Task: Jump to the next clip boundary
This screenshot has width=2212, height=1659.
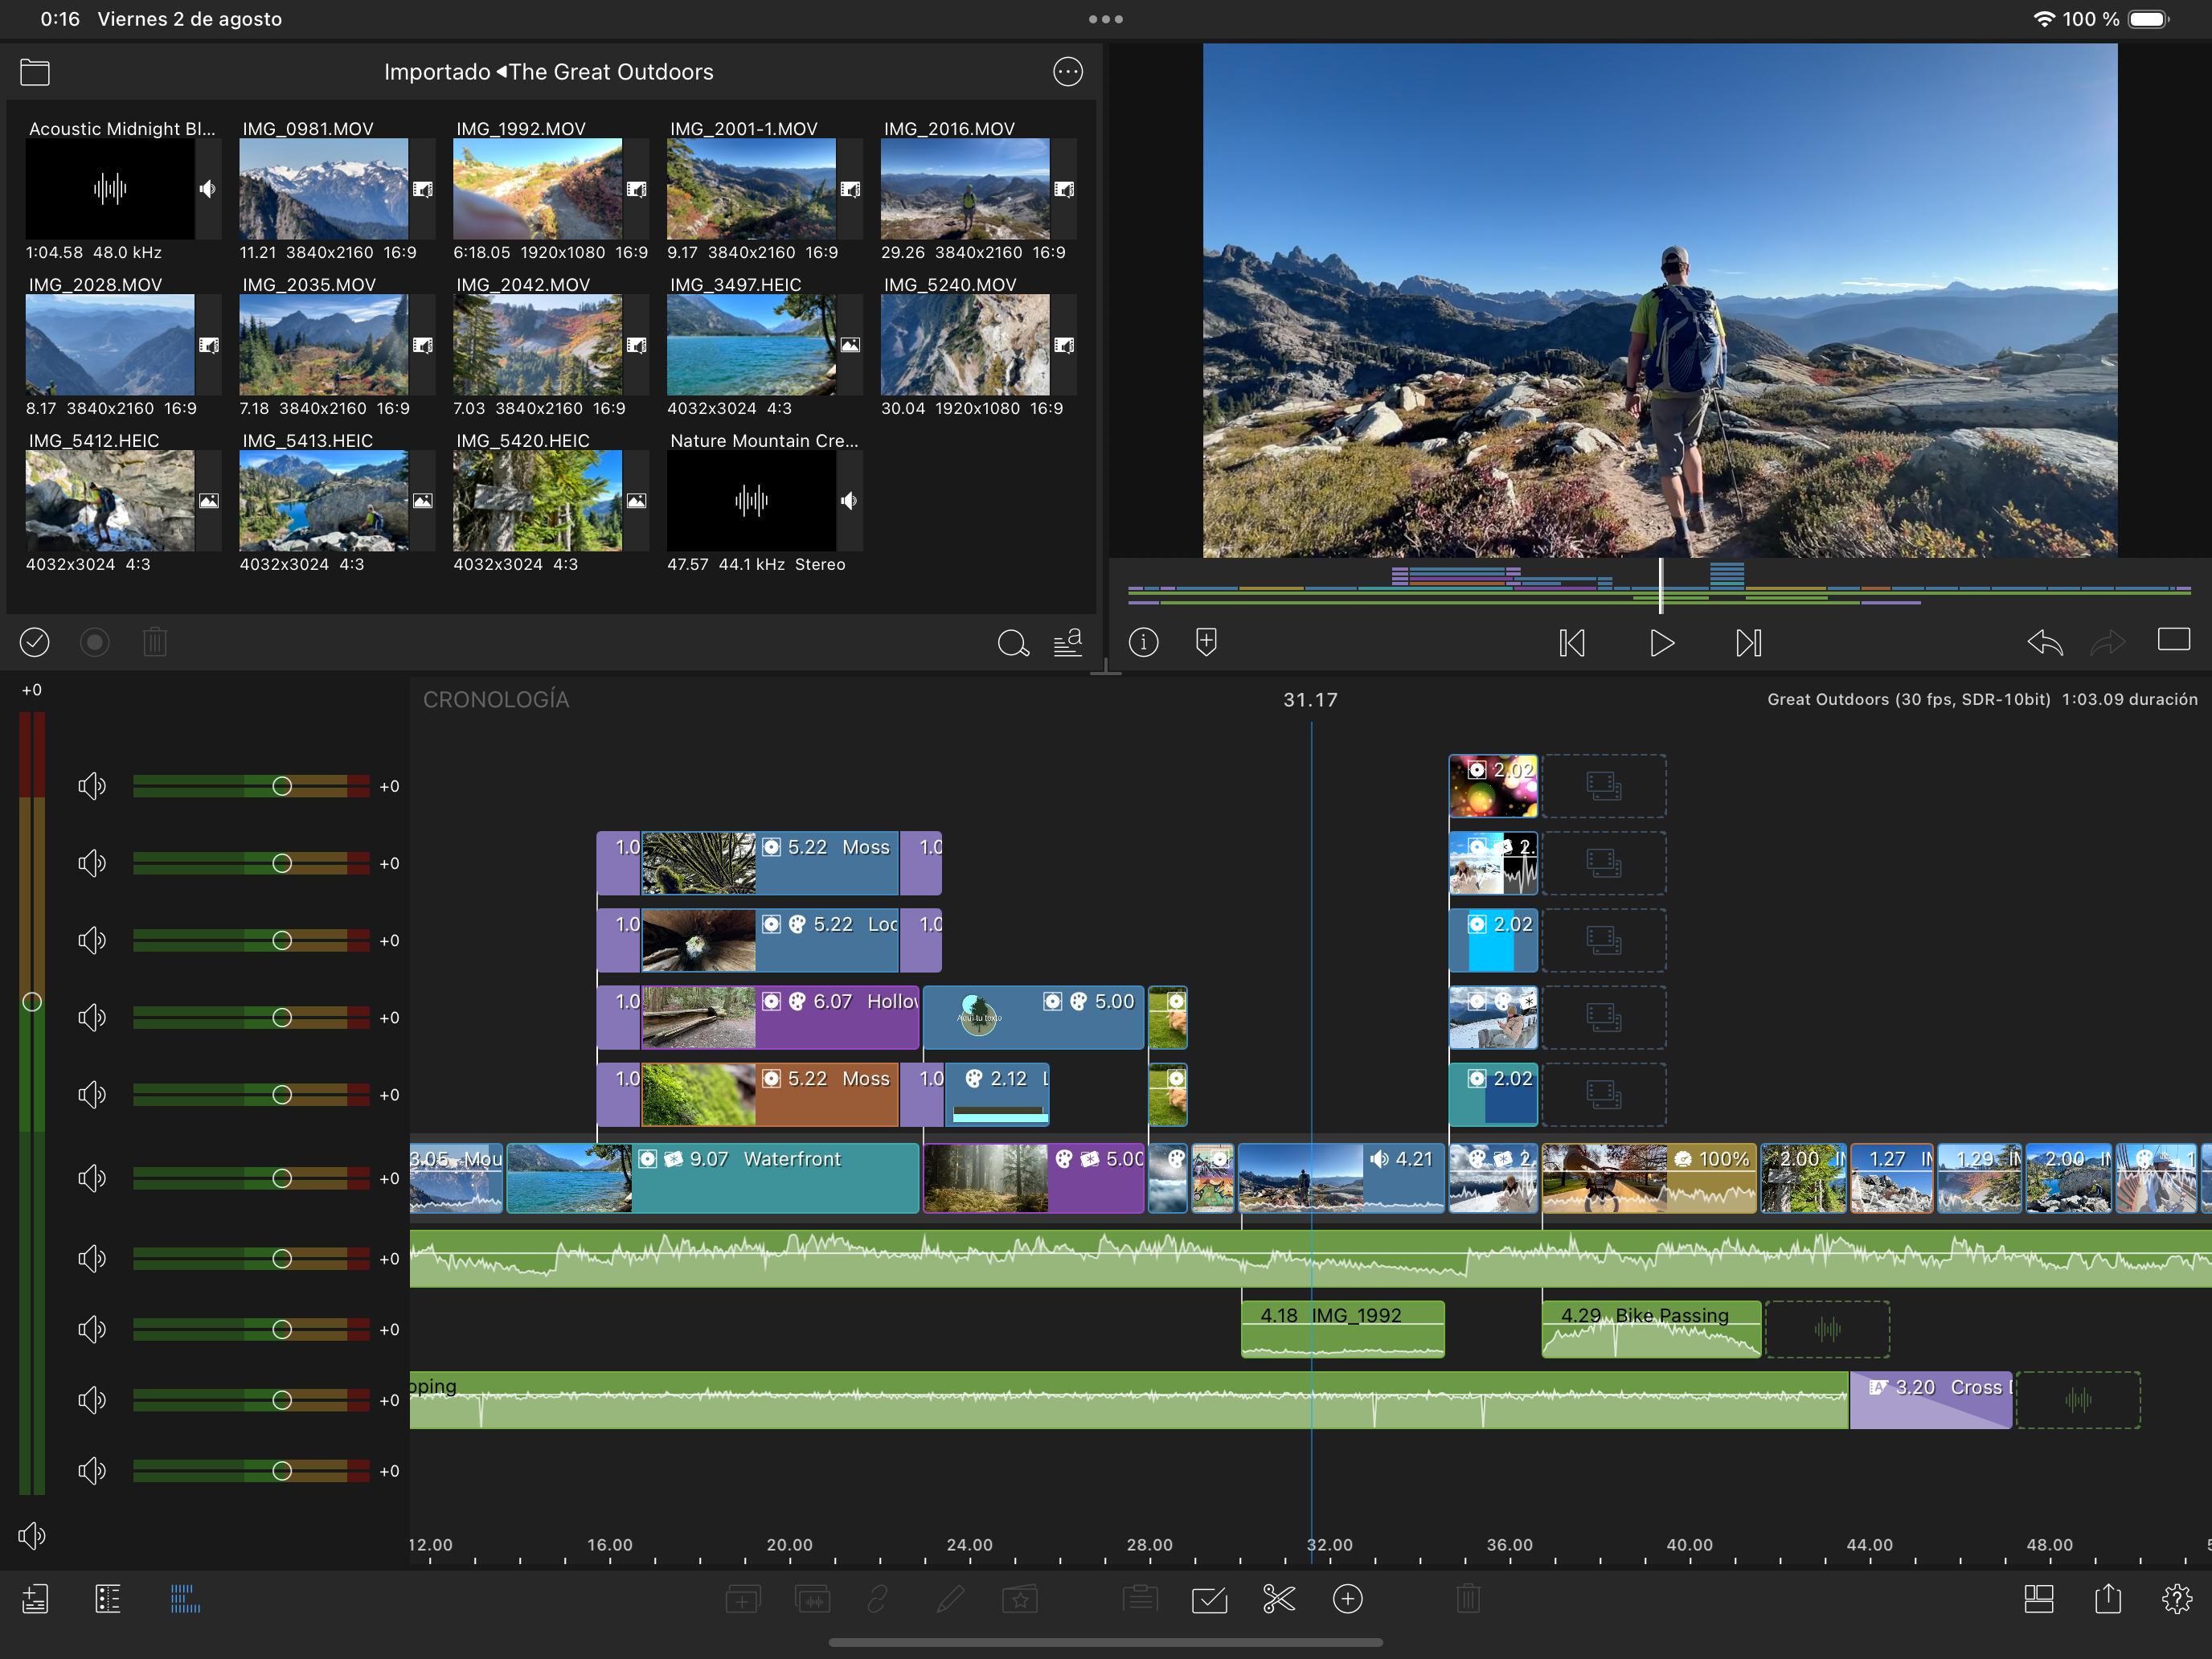Action: coord(1748,643)
